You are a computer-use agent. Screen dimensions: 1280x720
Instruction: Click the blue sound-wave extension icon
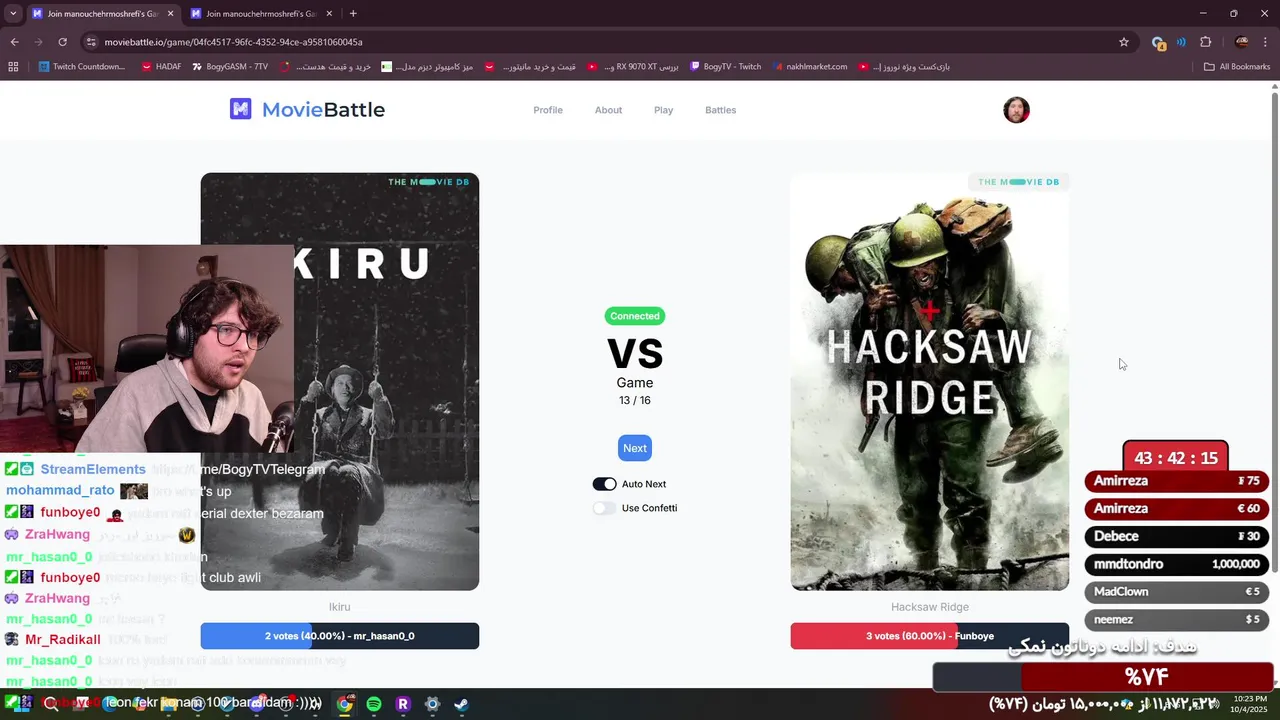click(1181, 42)
